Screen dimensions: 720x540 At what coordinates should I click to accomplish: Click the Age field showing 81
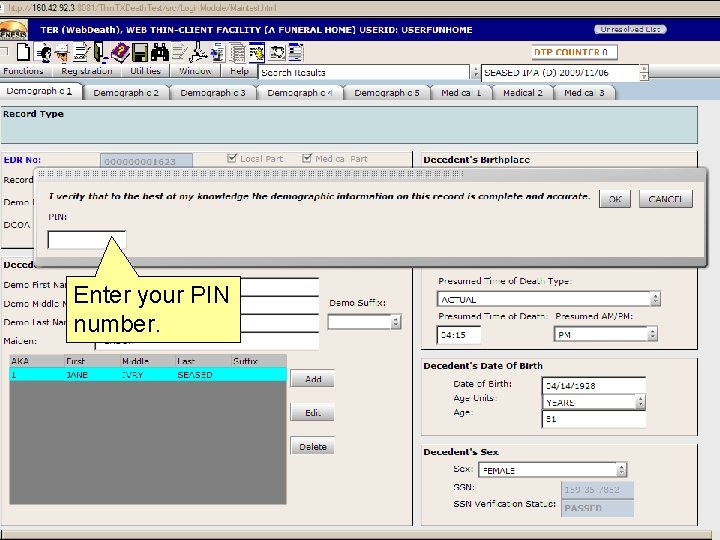(x=594, y=419)
